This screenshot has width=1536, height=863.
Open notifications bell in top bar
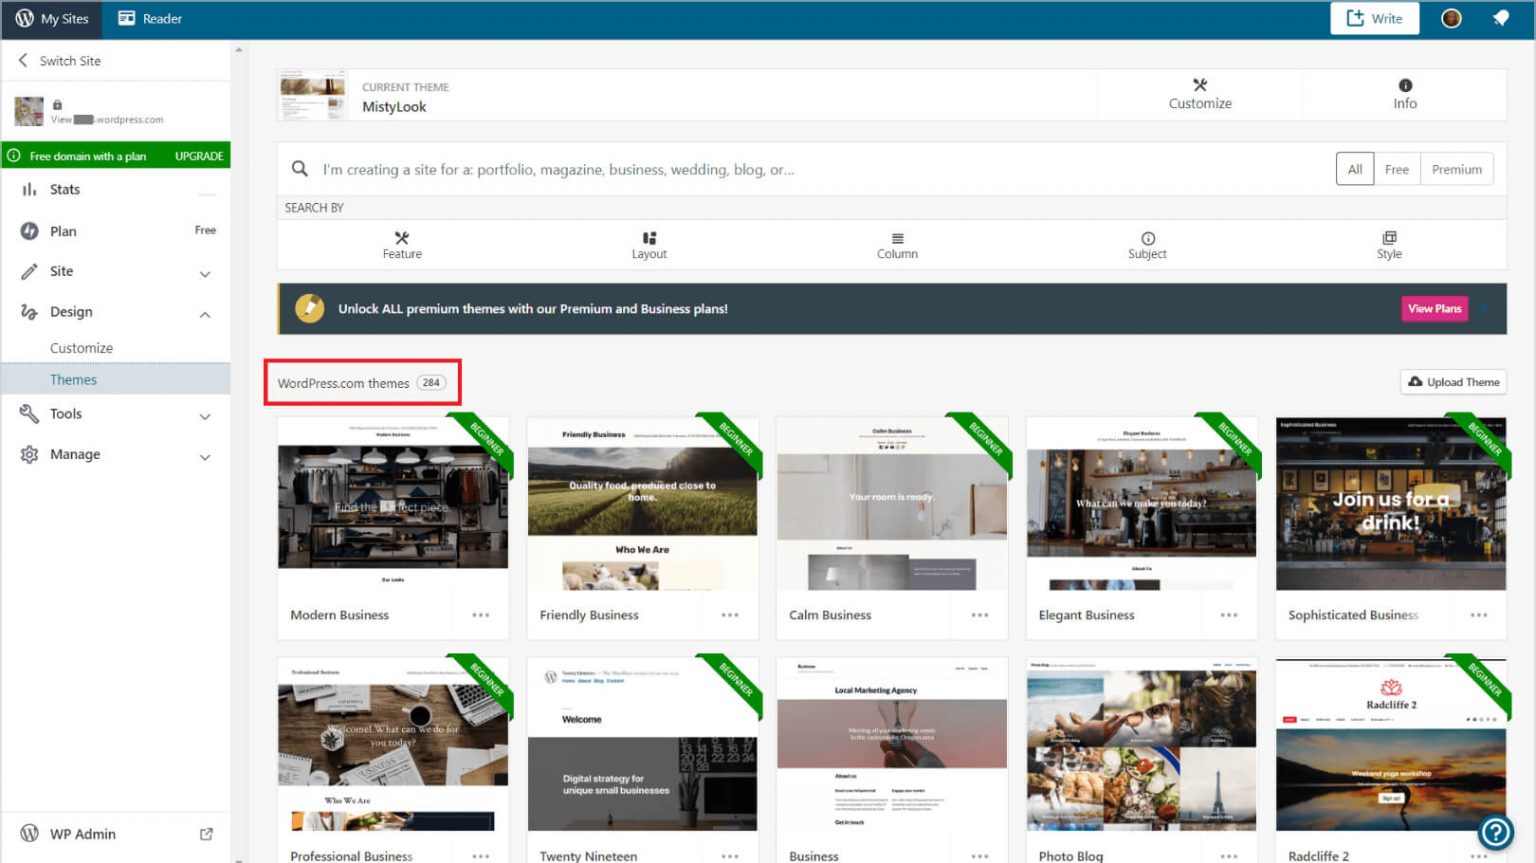1500,18
